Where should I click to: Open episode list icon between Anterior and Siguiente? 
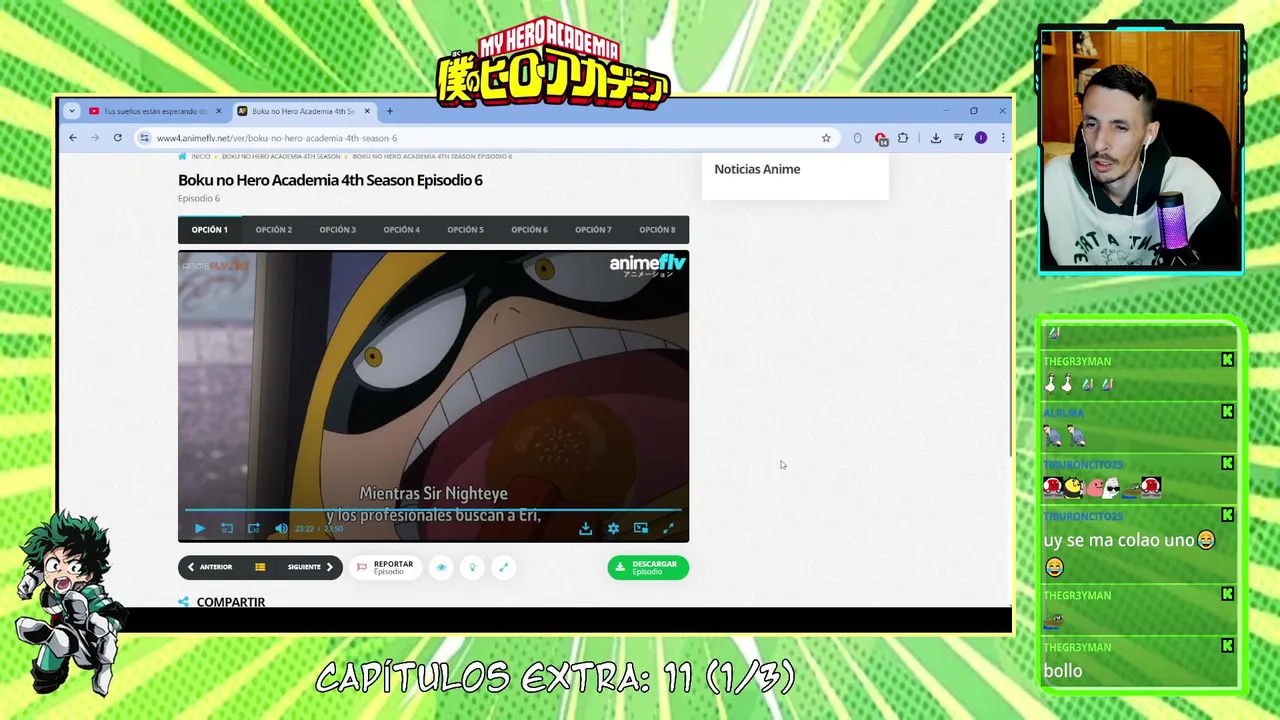pyautogui.click(x=260, y=567)
